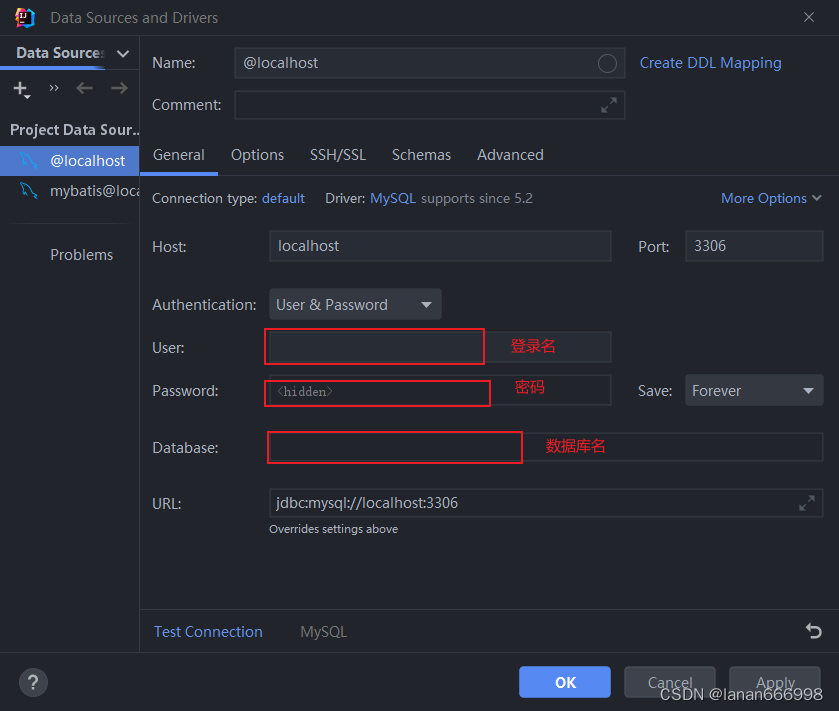Focus the Port field showing 3306
This screenshot has height=711, width=839.
pos(754,246)
